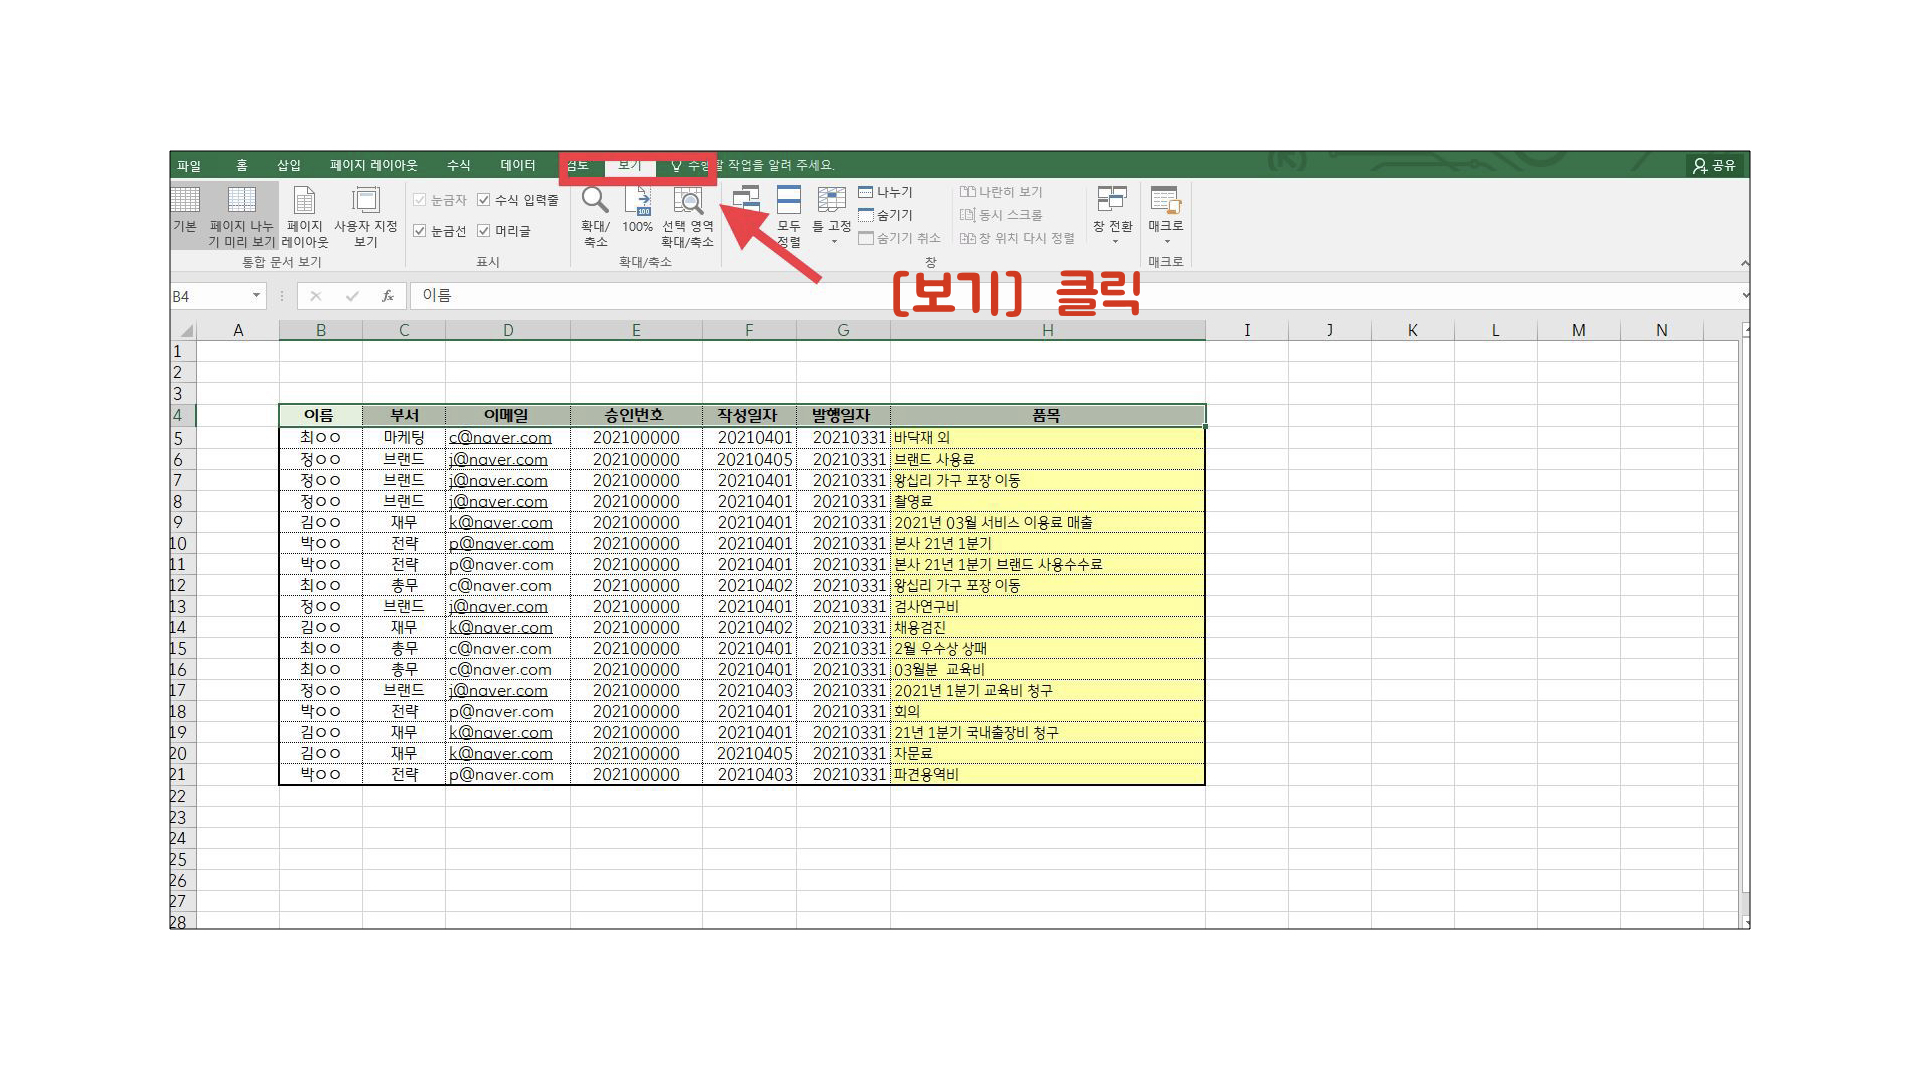
Task: Open the Name Box dropdown arrow
Action: coord(256,296)
